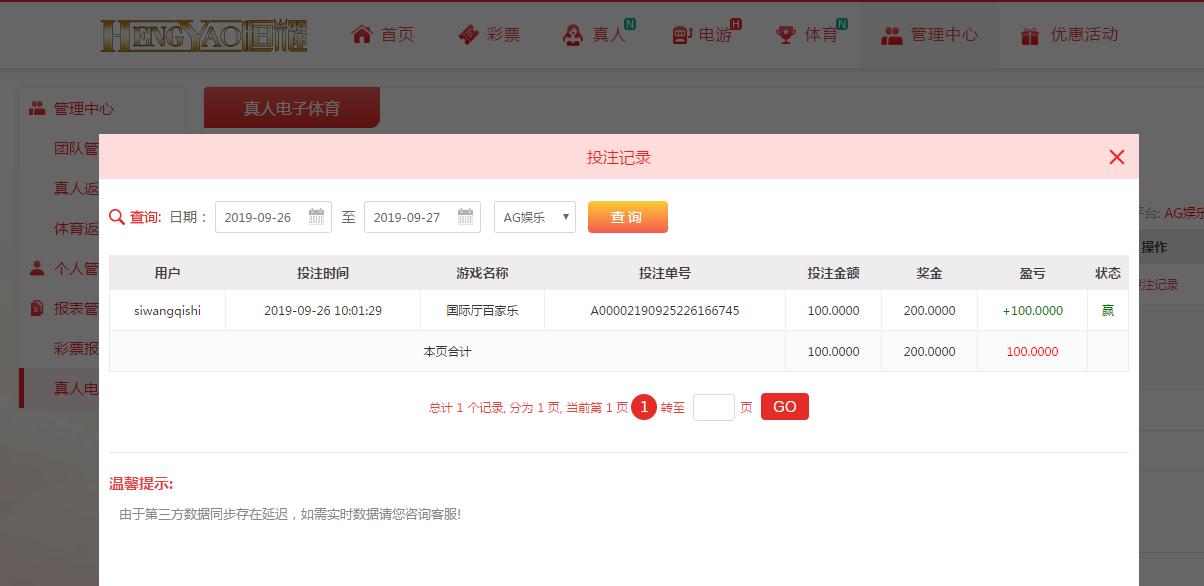Image resolution: width=1204 pixels, height=586 pixels.
Task: Click the start date field 2019-09-26
Action: pyautogui.click(x=273, y=217)
